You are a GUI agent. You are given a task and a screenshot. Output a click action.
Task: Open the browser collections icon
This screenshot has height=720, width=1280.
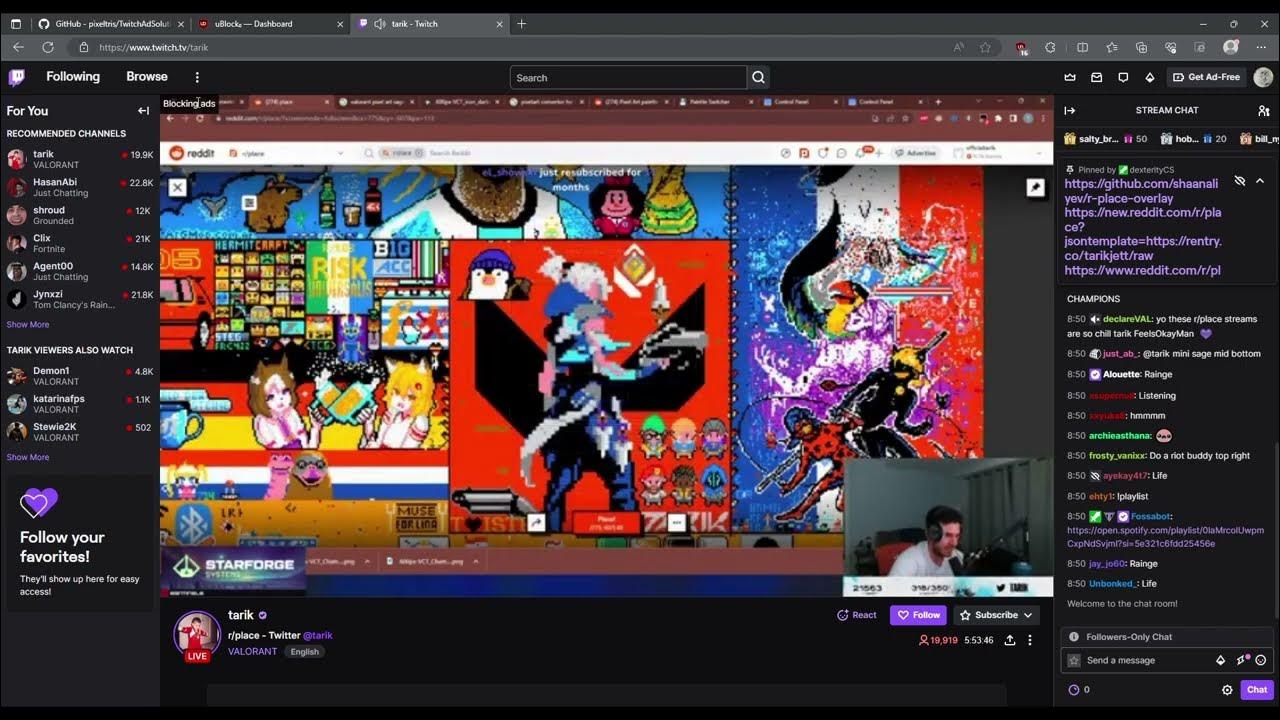tap(1141, 47)
